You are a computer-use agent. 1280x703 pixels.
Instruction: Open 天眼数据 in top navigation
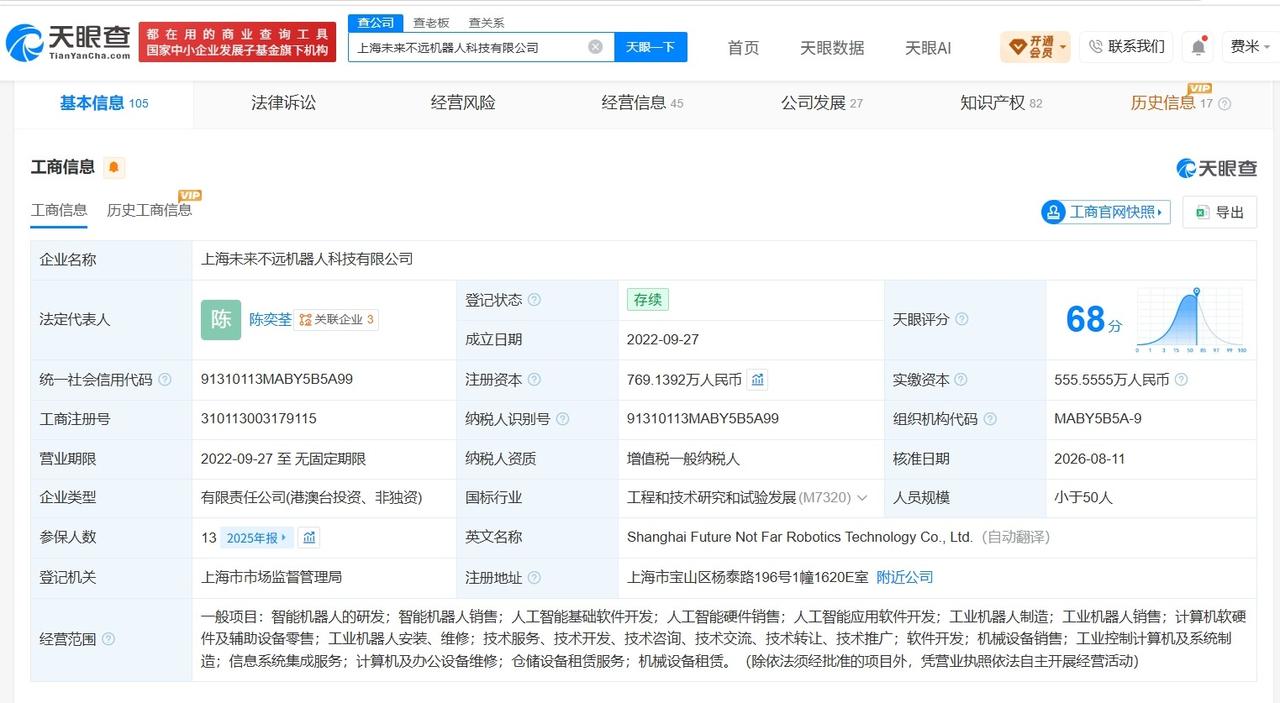832,47
